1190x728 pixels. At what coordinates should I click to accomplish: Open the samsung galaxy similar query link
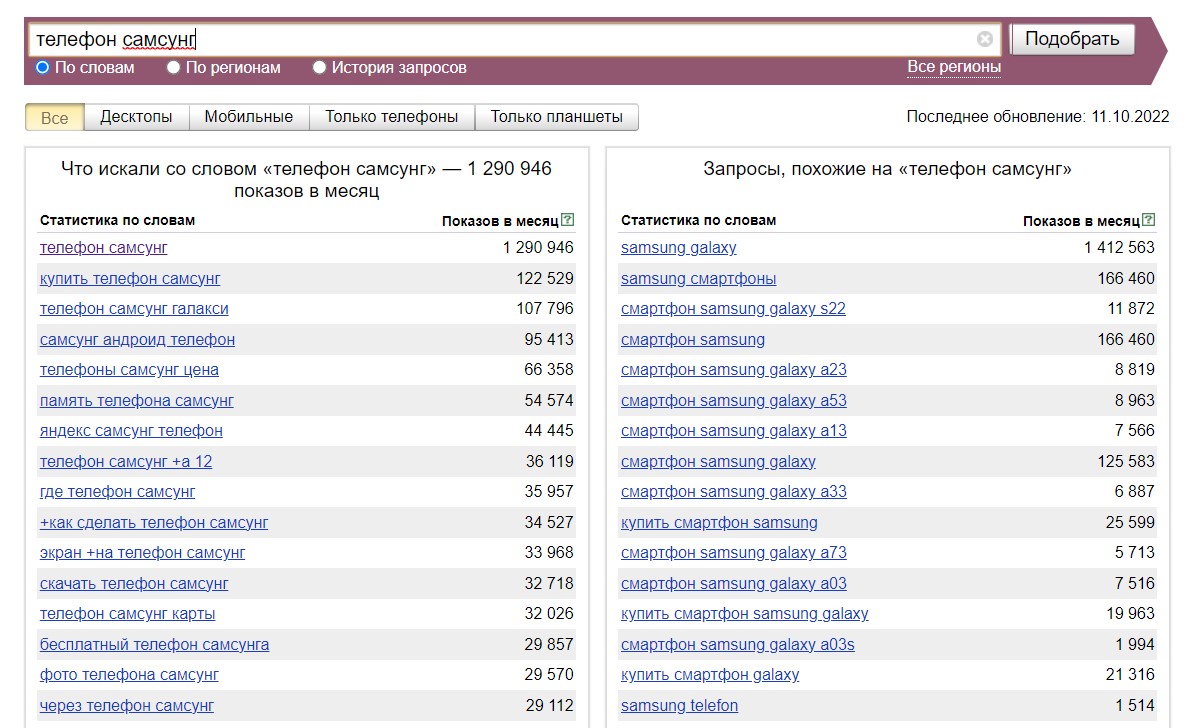click(678, 247)
